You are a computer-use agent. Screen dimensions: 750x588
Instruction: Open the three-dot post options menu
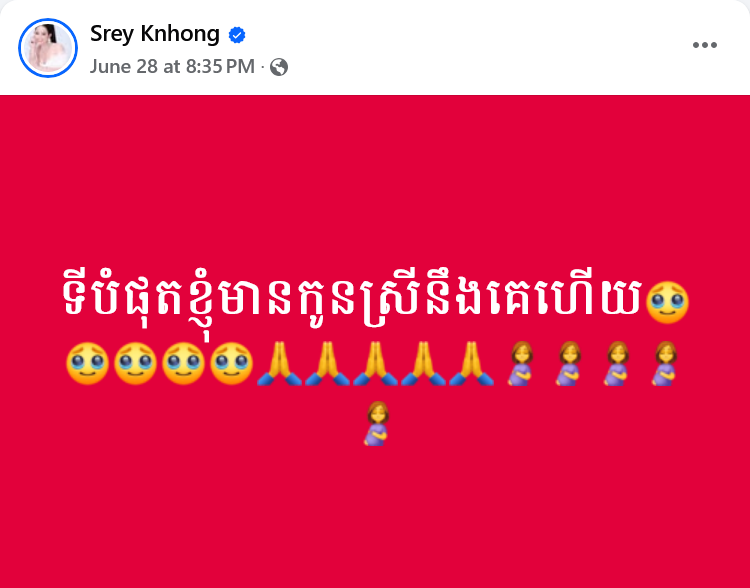[x=705, y=45]
